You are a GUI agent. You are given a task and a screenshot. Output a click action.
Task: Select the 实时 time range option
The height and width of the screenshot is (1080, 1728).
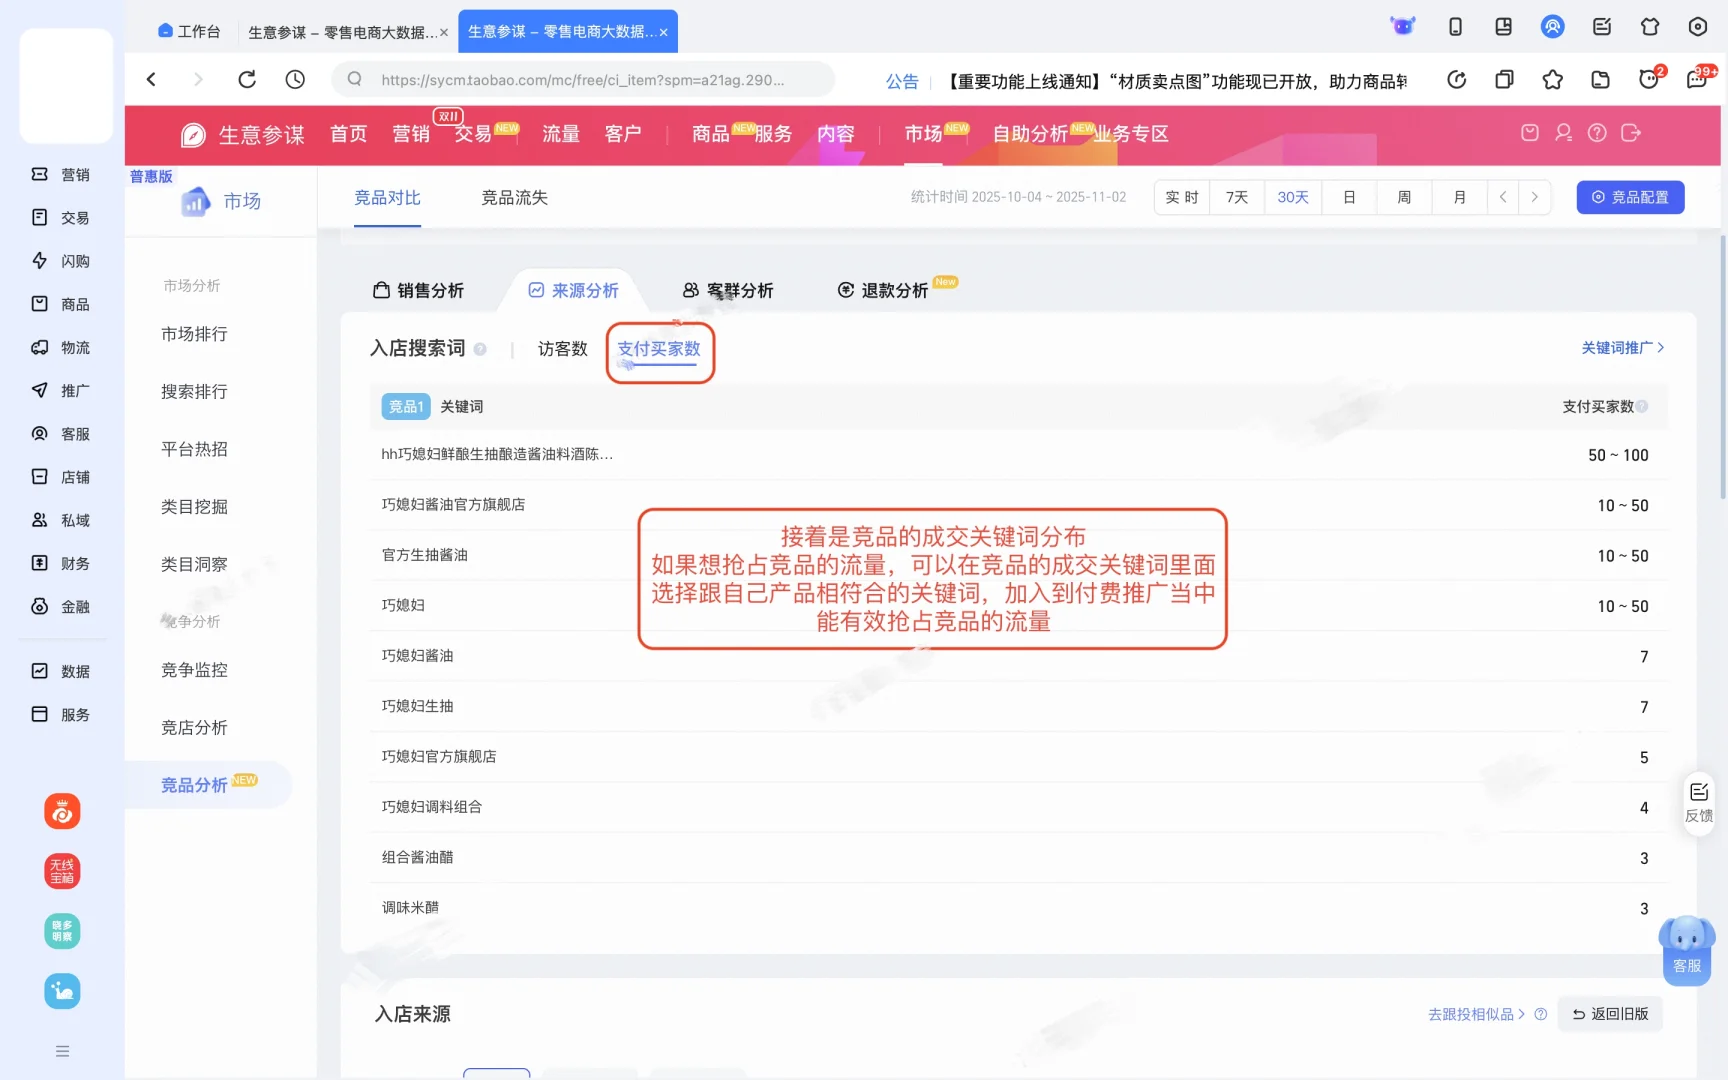(x=1182, y=197)
